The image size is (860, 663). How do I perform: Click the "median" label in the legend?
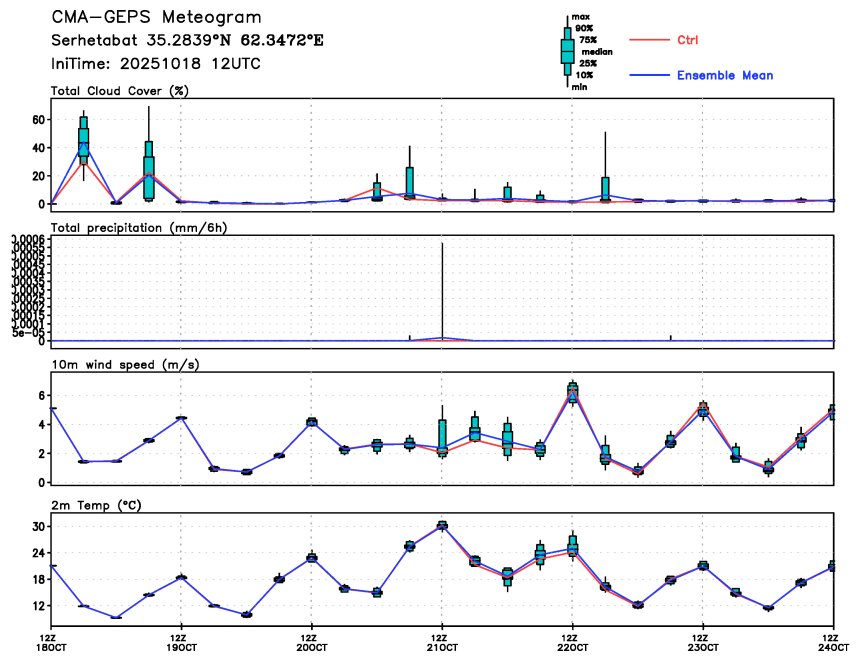point(596,51)
